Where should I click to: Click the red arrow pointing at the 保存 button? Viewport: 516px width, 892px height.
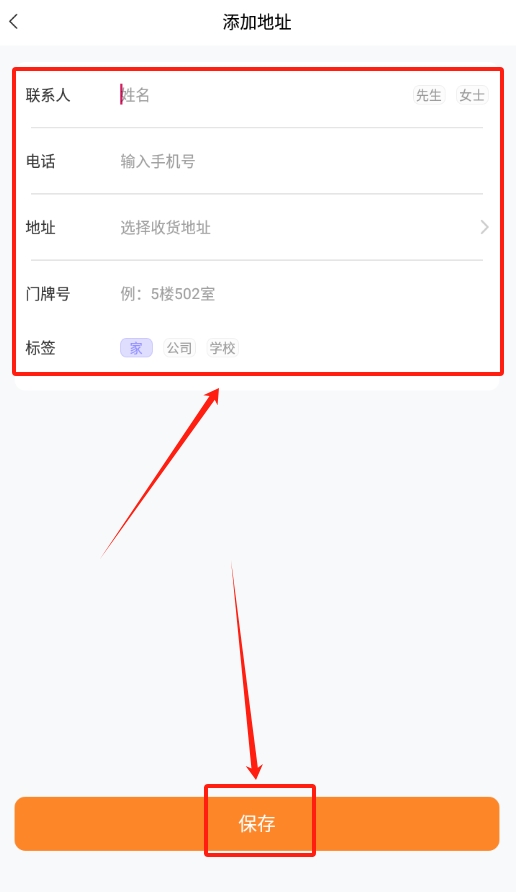(246, 671)
